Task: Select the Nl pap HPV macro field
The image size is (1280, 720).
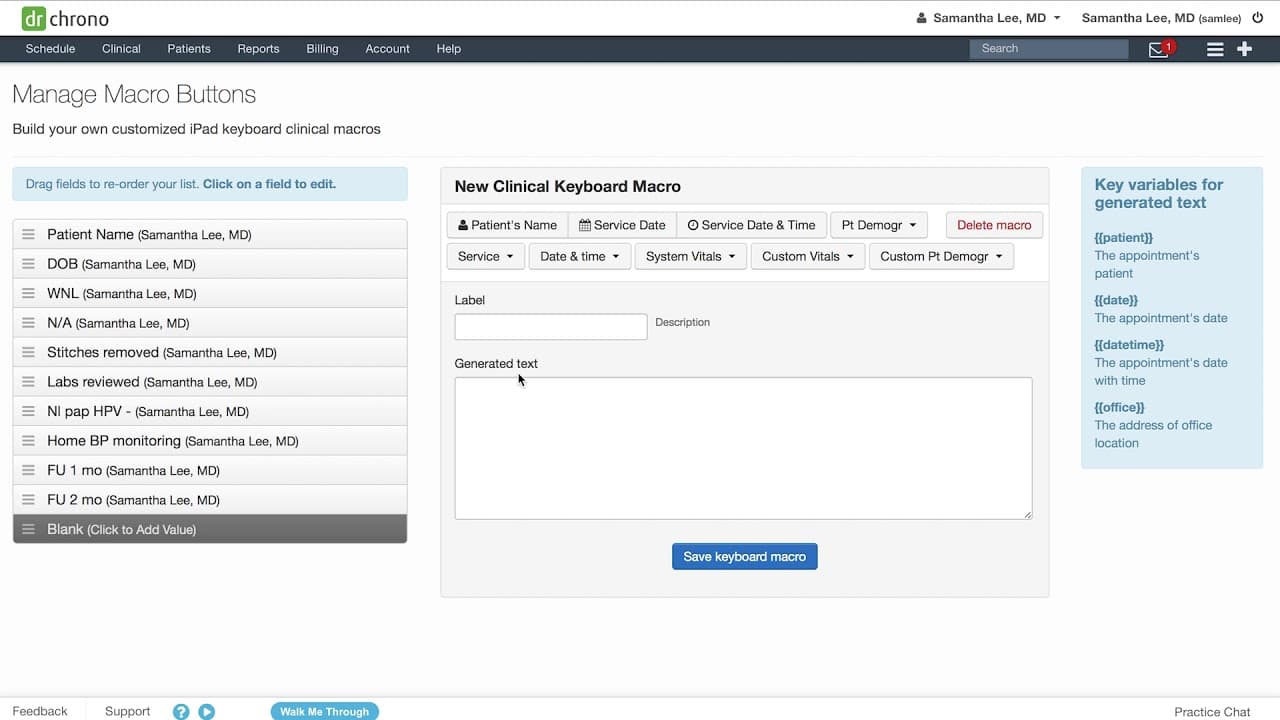Action: (x=210, y=412)
